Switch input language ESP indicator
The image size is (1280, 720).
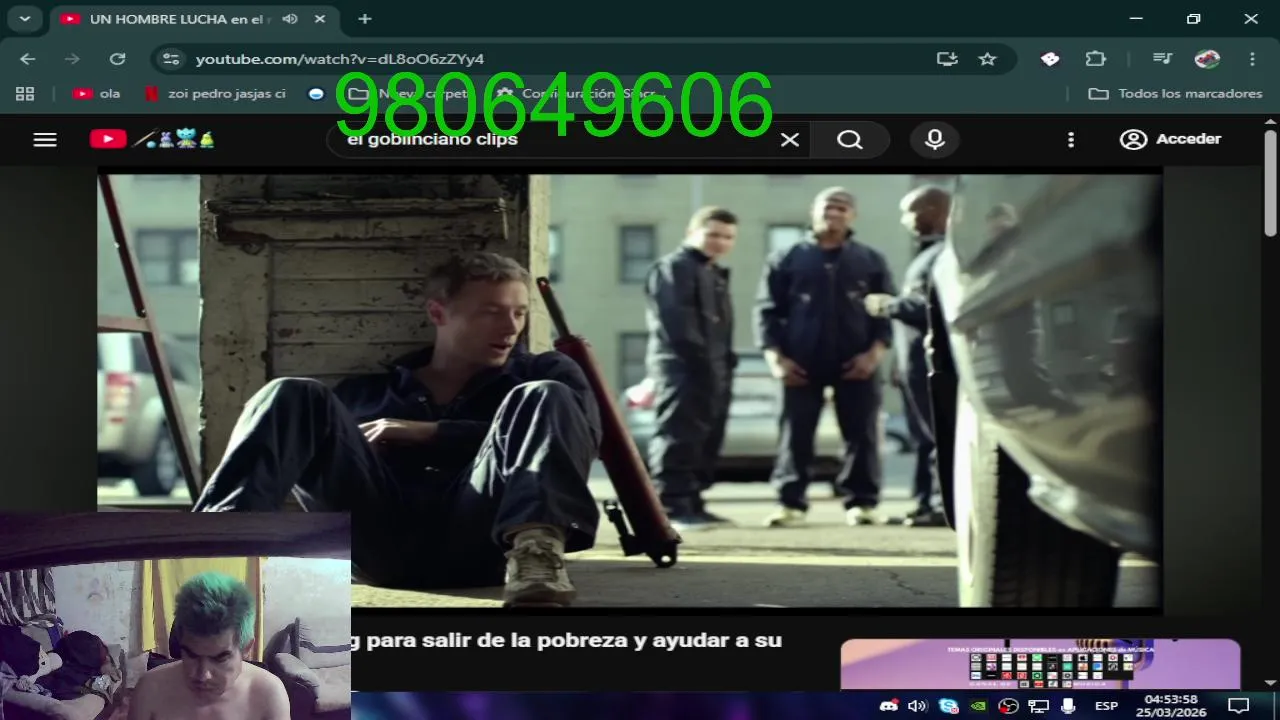coord(1106,706)
